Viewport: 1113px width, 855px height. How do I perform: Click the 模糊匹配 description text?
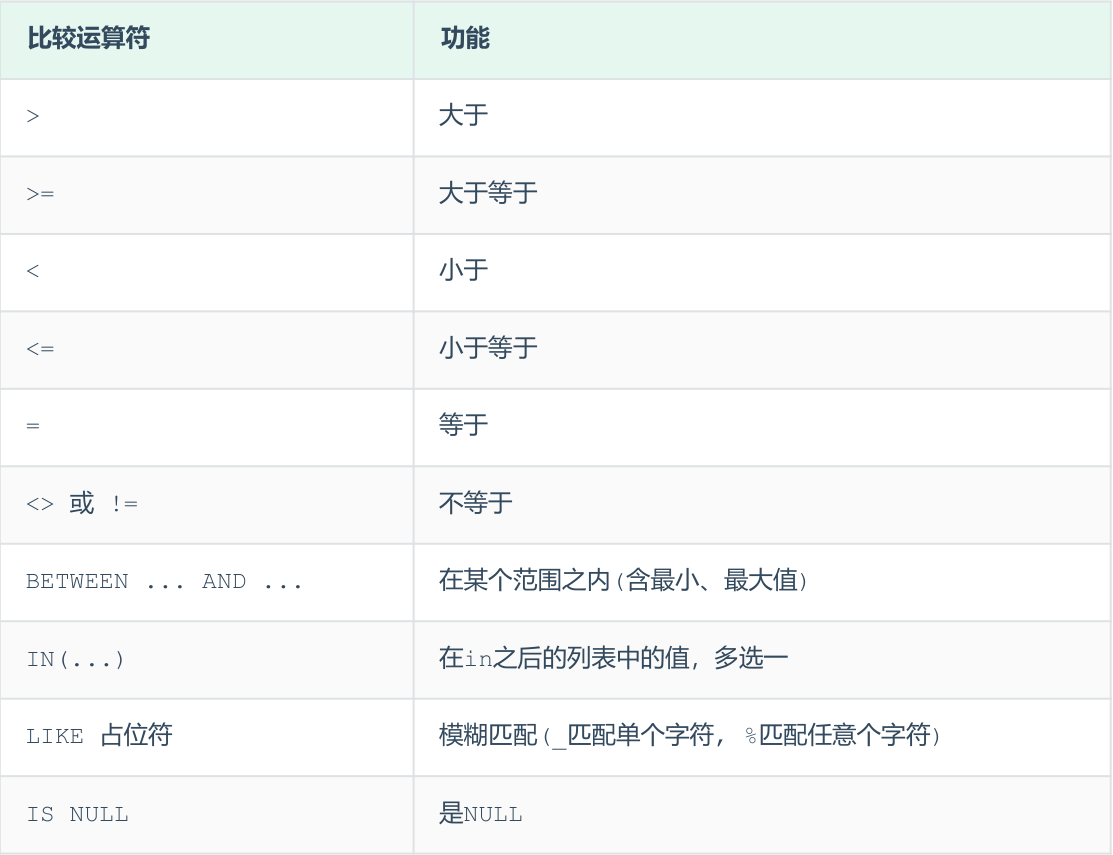[690, 737]
